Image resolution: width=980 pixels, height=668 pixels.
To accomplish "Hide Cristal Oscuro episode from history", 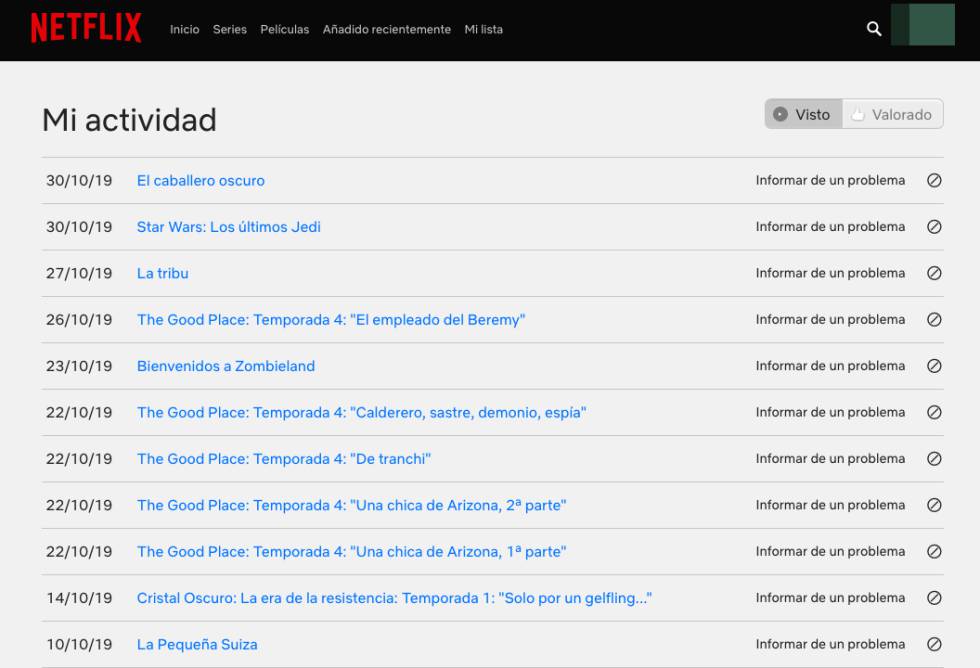I will pos(934,598).
